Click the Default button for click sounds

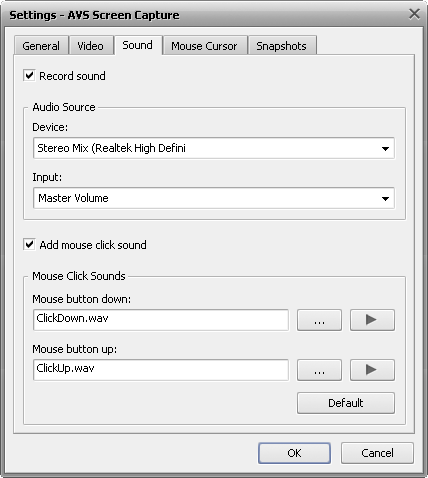(346, 403)
